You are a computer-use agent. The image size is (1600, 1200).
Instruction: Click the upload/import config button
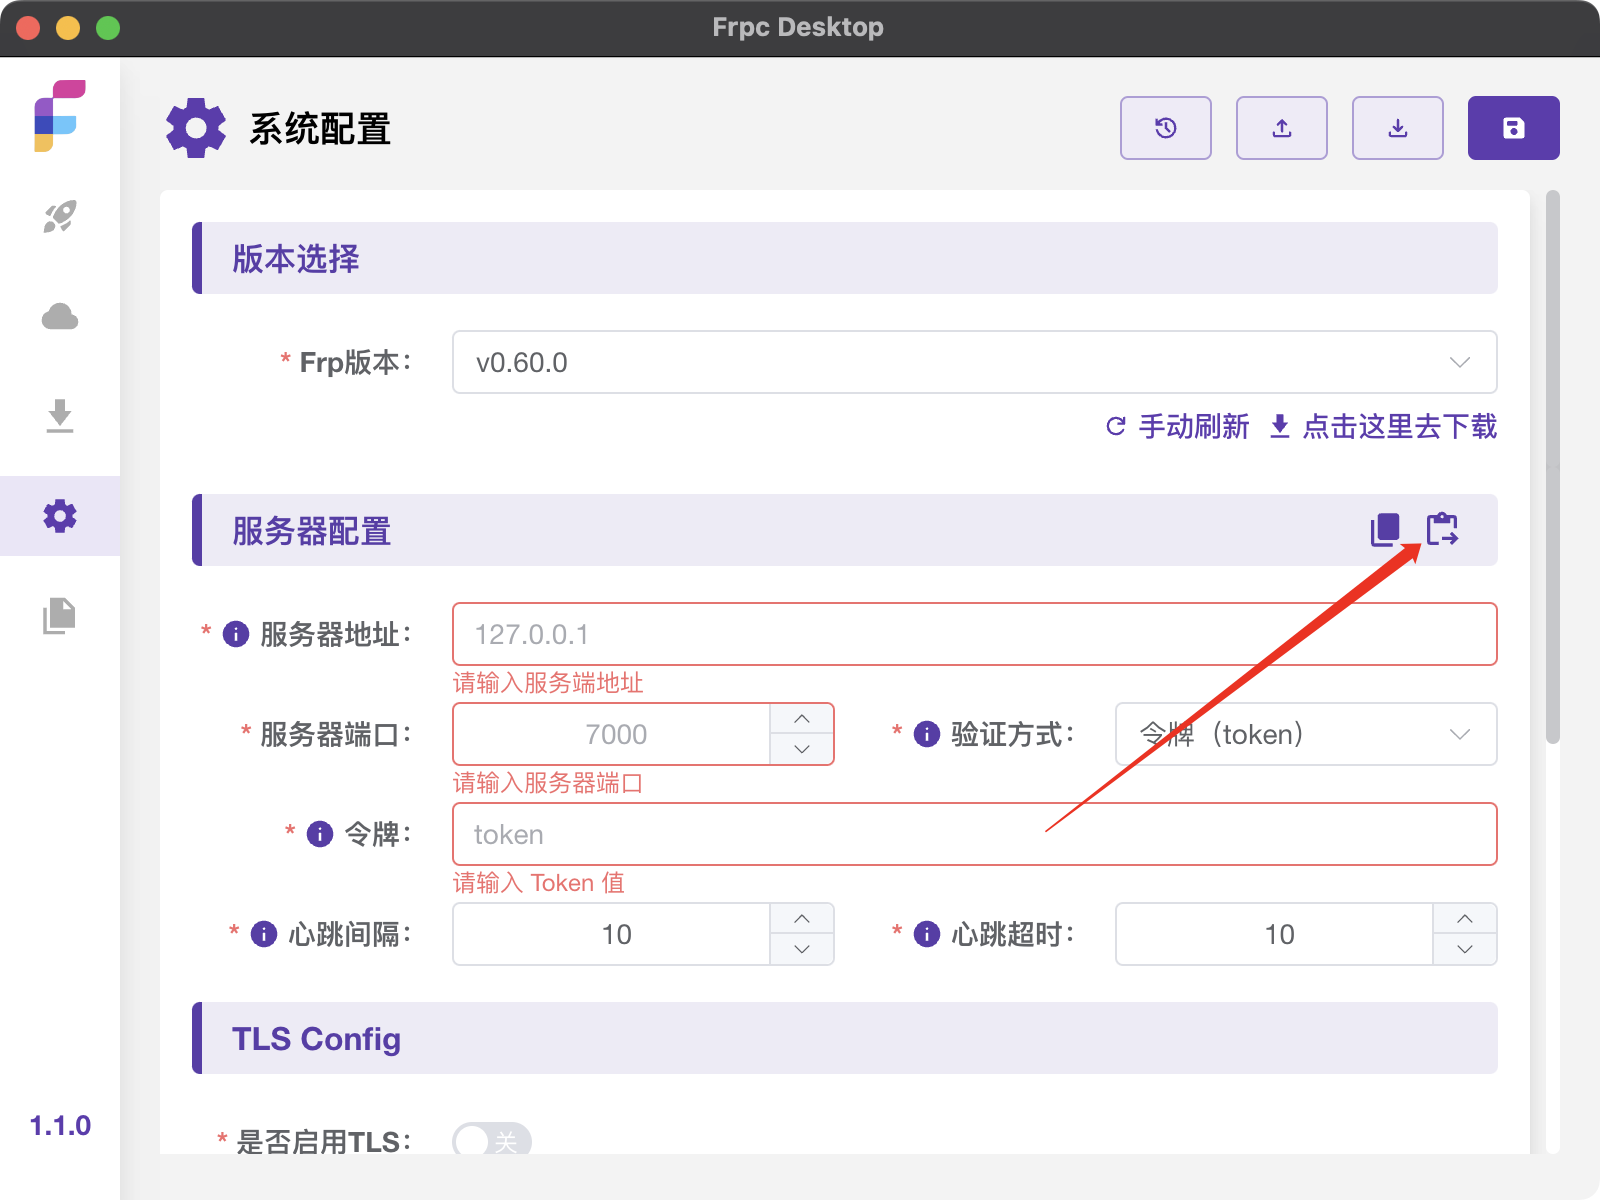tap(1282, 128)
